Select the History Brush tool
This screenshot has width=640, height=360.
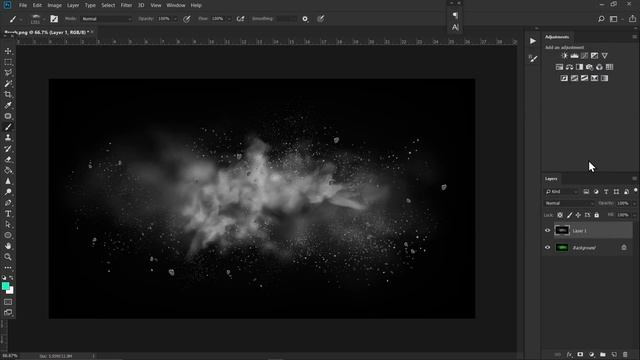click(x=8, y=149)
